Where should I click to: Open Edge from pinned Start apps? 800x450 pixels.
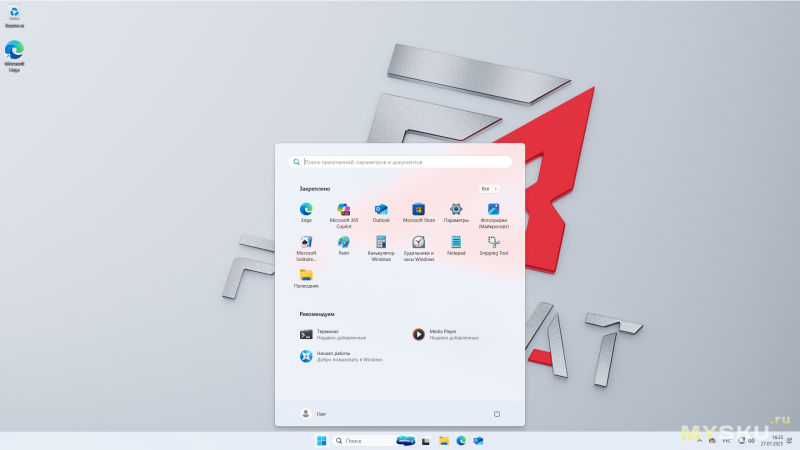(x=306, y=212)
